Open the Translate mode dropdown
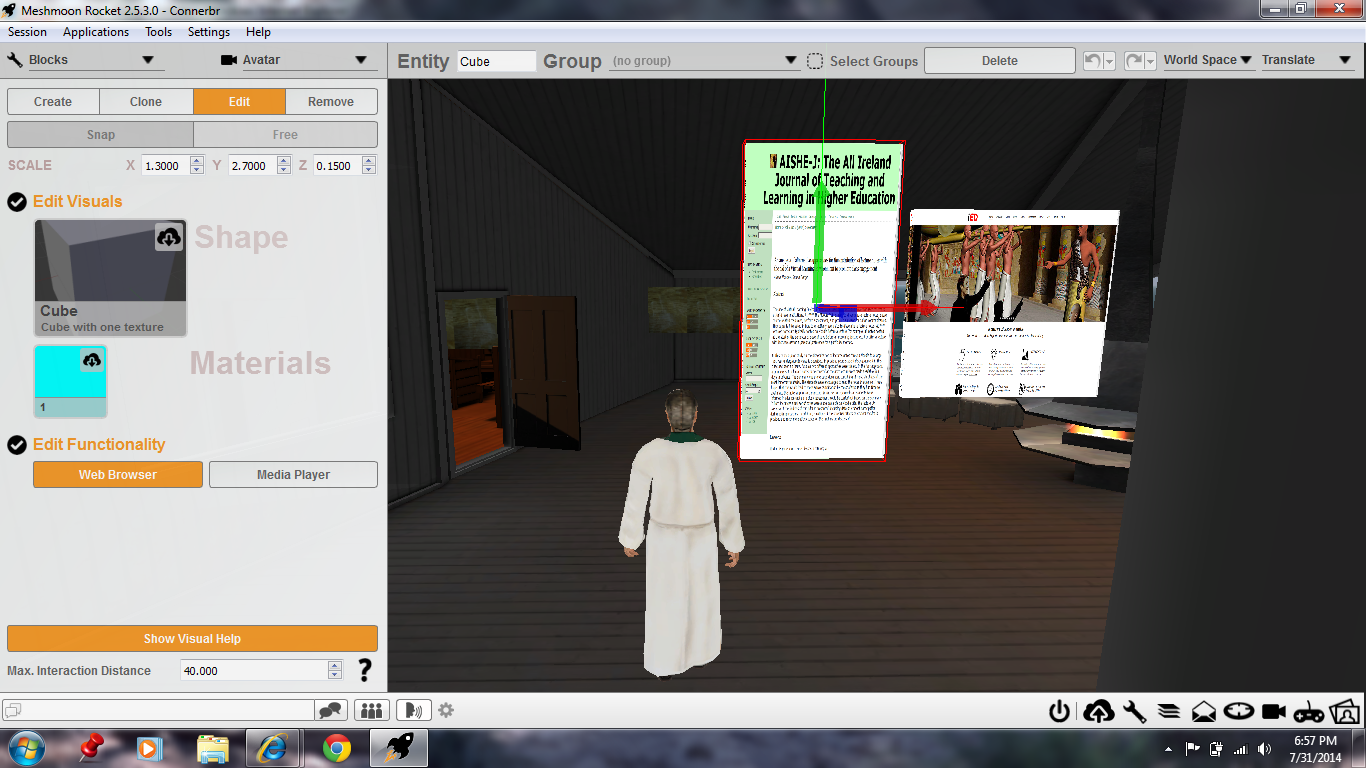The height and width of the screenshot is (768, 1370). point(1306,60)
